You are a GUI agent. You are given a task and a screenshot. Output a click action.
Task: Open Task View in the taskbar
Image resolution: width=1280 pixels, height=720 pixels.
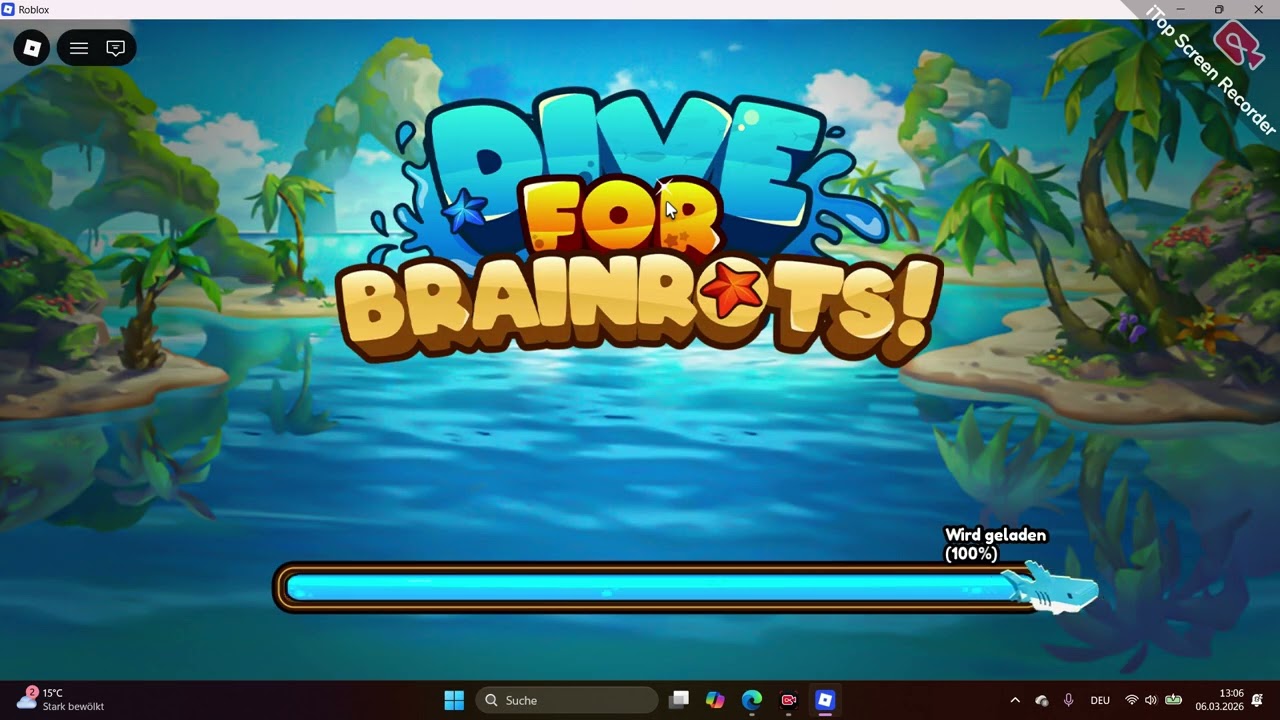[x=679, y=700]
